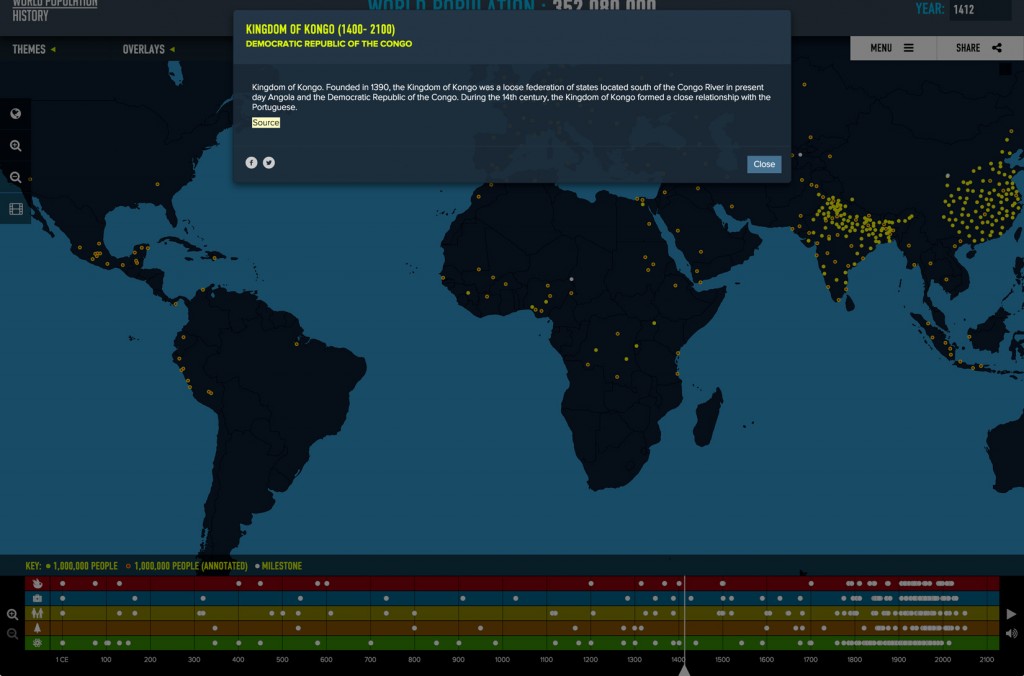Close the Kingdom of Kongo popup
Image resolution: width=1024 pixels, height=676 pixels.
click(x=763, y=164)
